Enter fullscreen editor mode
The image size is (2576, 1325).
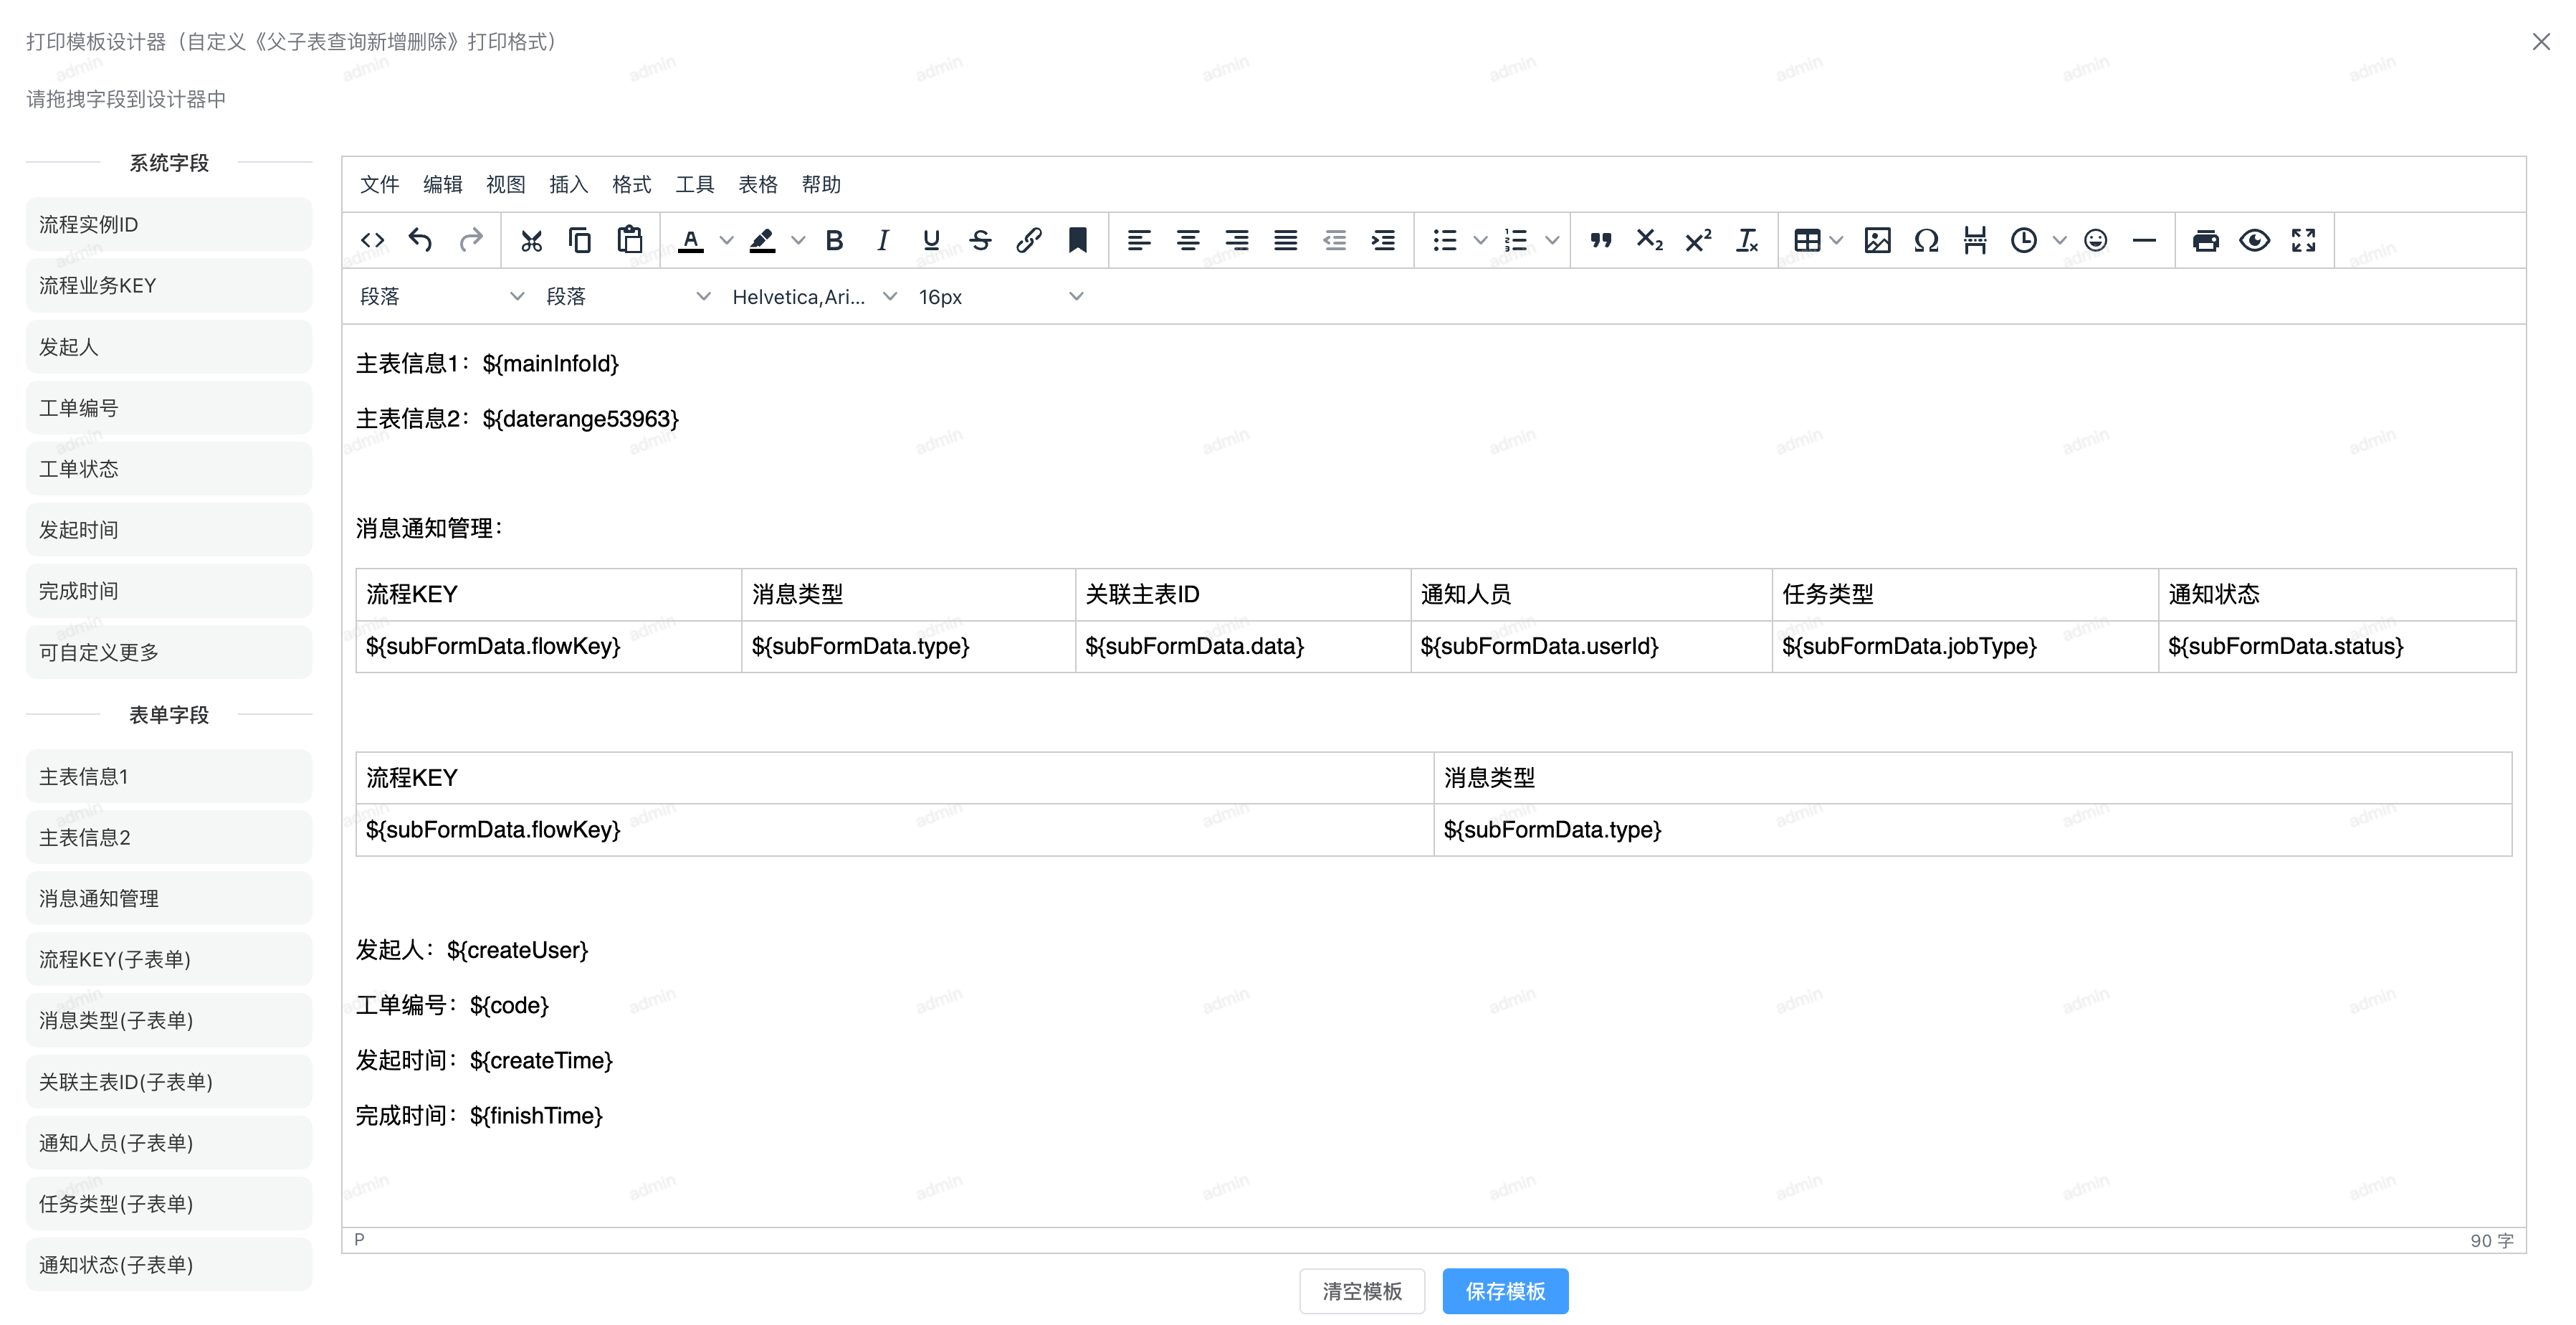point(2303,240)
